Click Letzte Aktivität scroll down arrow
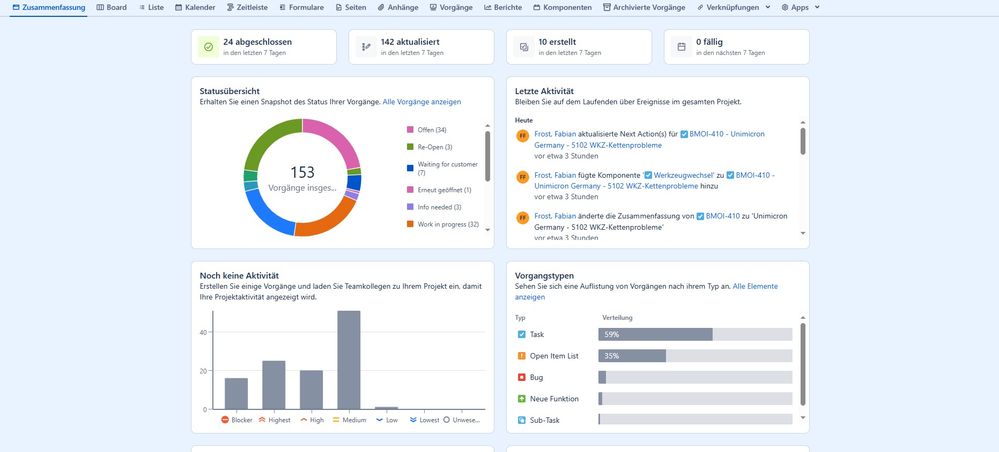Viewport: 999px width, 452px height. (x=803, y=233)
